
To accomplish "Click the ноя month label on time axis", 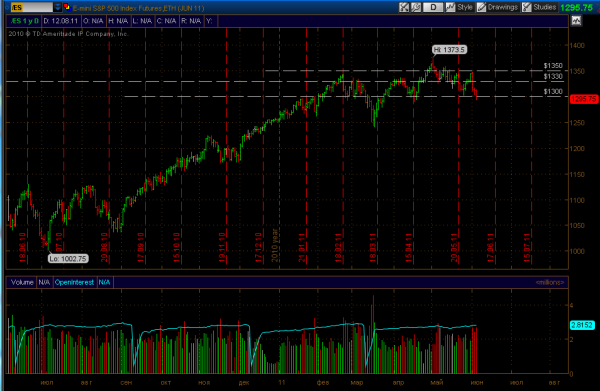I will [204, 383].
